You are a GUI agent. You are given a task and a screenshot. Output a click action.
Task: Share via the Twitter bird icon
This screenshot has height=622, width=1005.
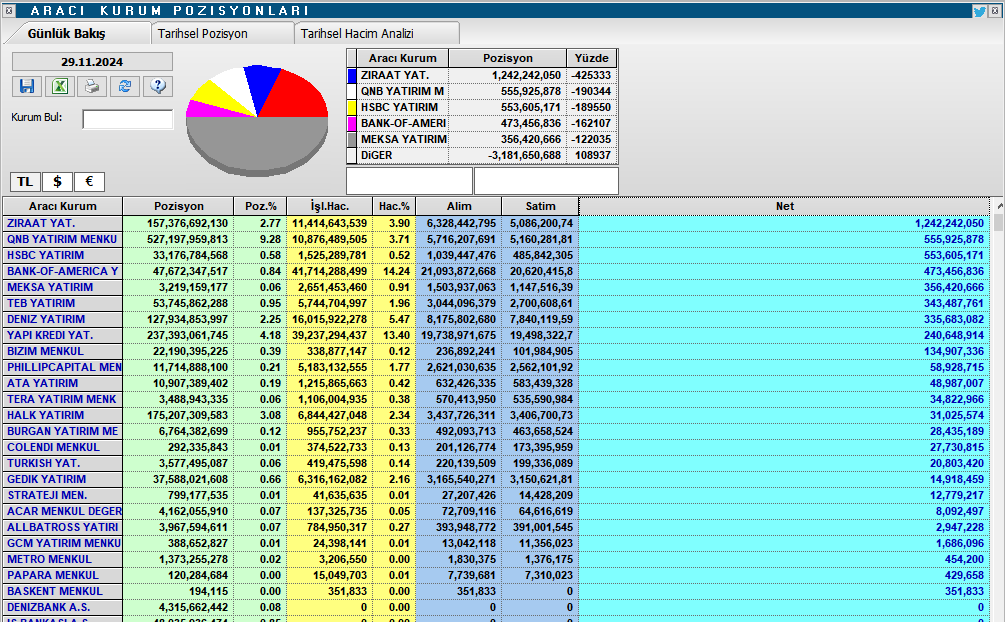[x=979, y=11]
